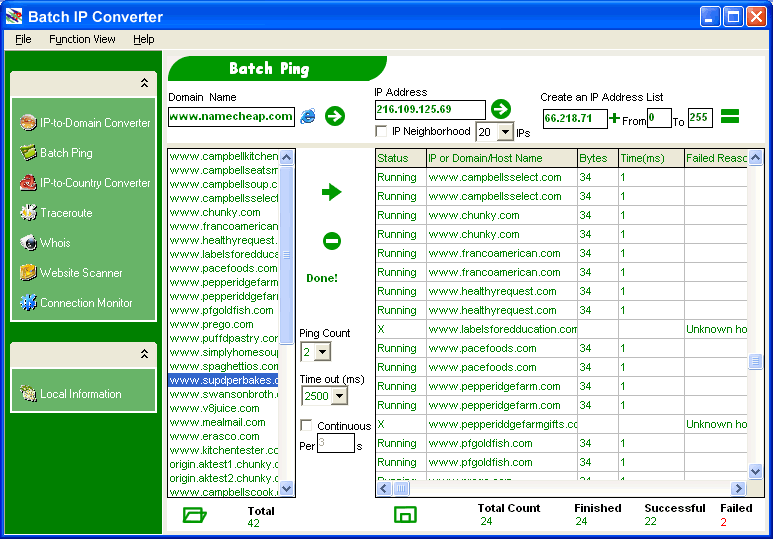Enable the Continuous checkbox

coord(306,425)
